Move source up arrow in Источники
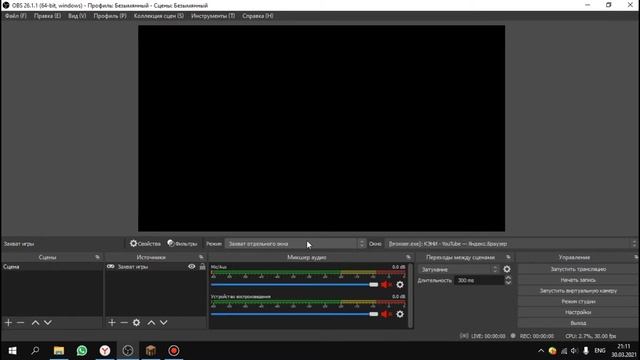 [151, 322]
